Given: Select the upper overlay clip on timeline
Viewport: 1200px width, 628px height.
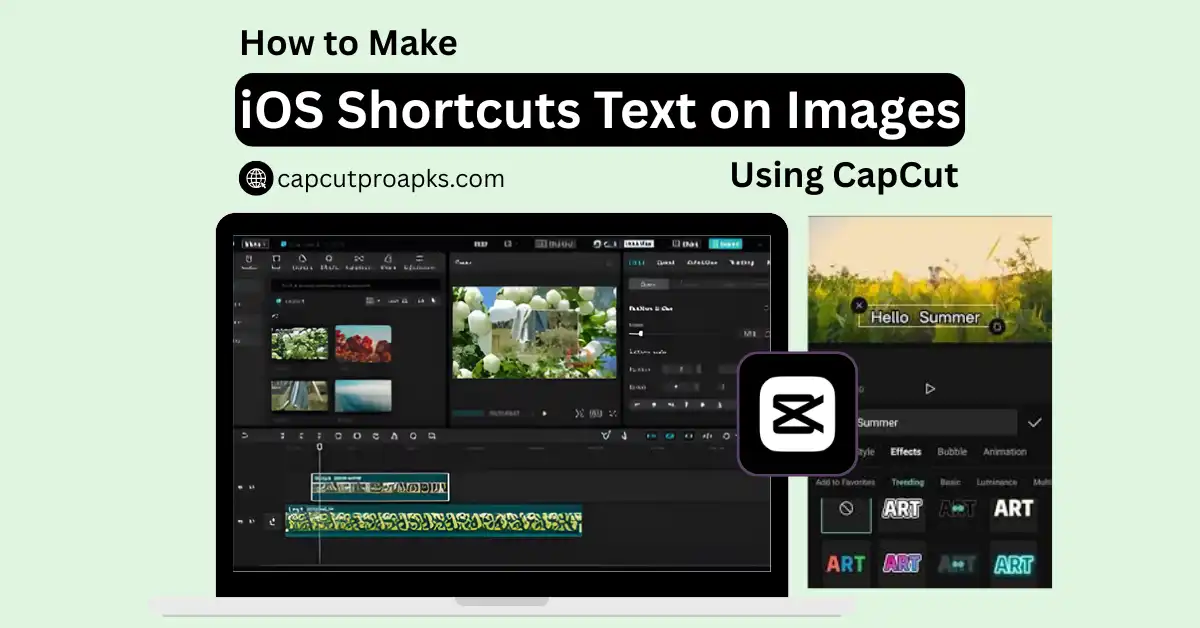Looking at the screenshot, I should tap(380, 487).
